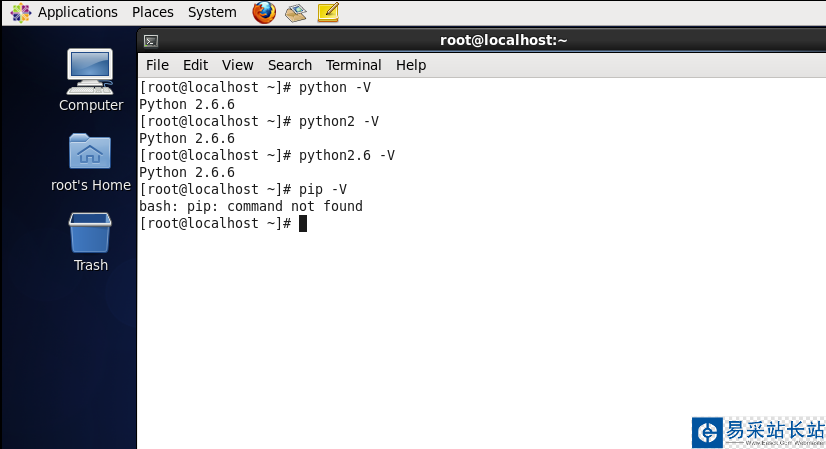Open the terminal Search menu
Viewport: 826px width, 449px height.
pos(290,65)
